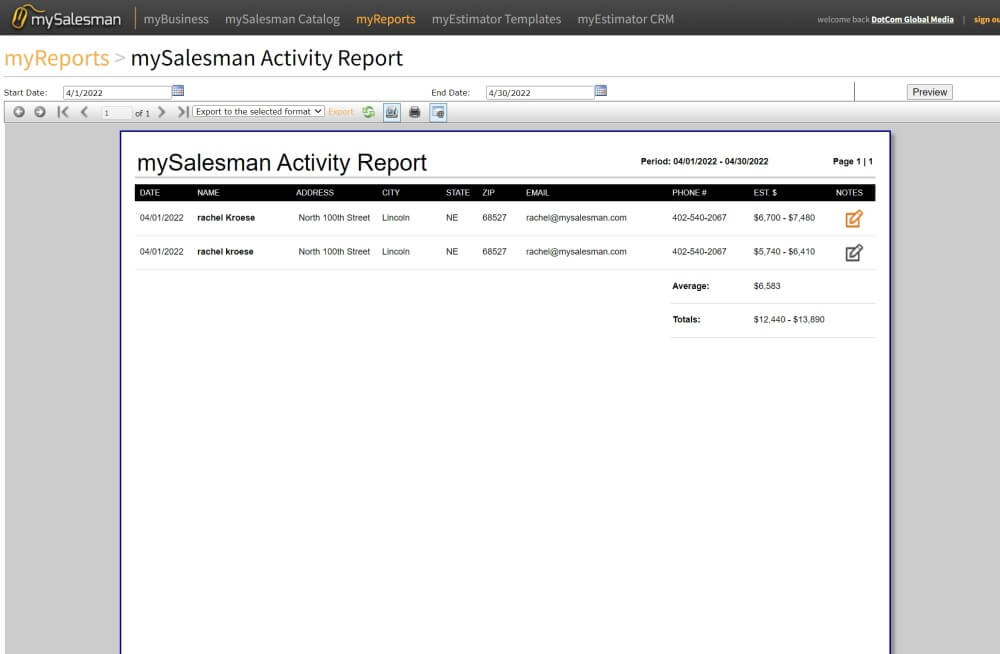Click the Export link
Viewport: 1000px width, 654px height.
341,112
